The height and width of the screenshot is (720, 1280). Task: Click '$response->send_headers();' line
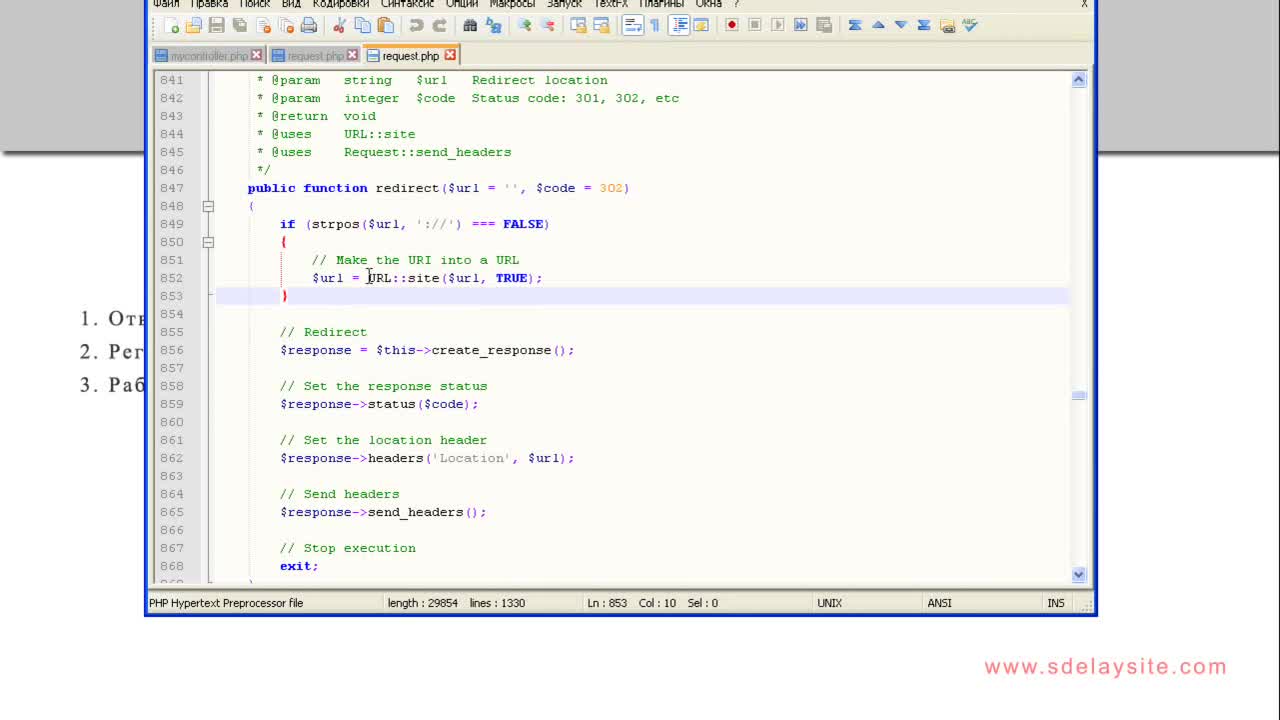pos(383,512)
